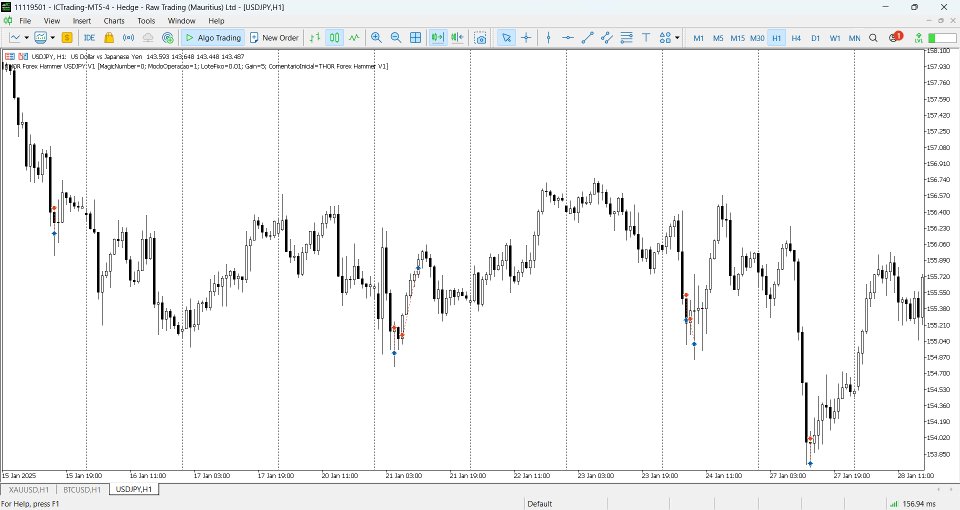The width and height of the screenshot is (960, 510).
Task: Click the green level progress bar
Action: (942, 38)
